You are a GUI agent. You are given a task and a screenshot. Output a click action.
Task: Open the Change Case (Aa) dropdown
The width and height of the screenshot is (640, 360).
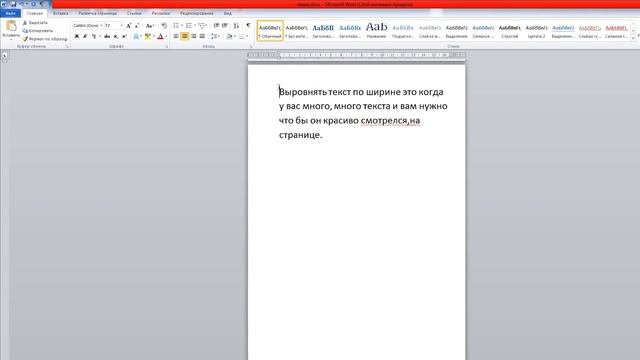click(150, 26)
